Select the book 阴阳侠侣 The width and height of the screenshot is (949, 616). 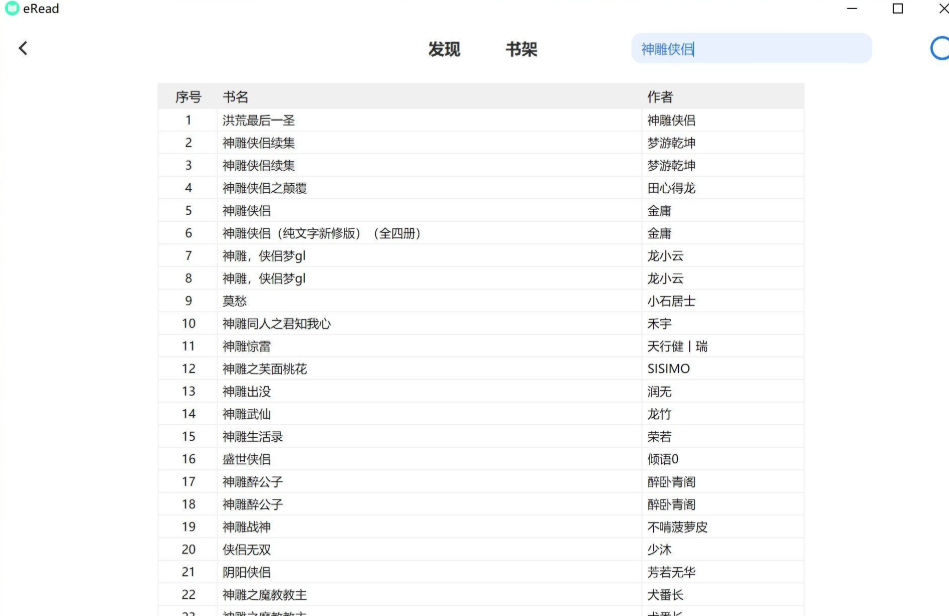[247, 572]
